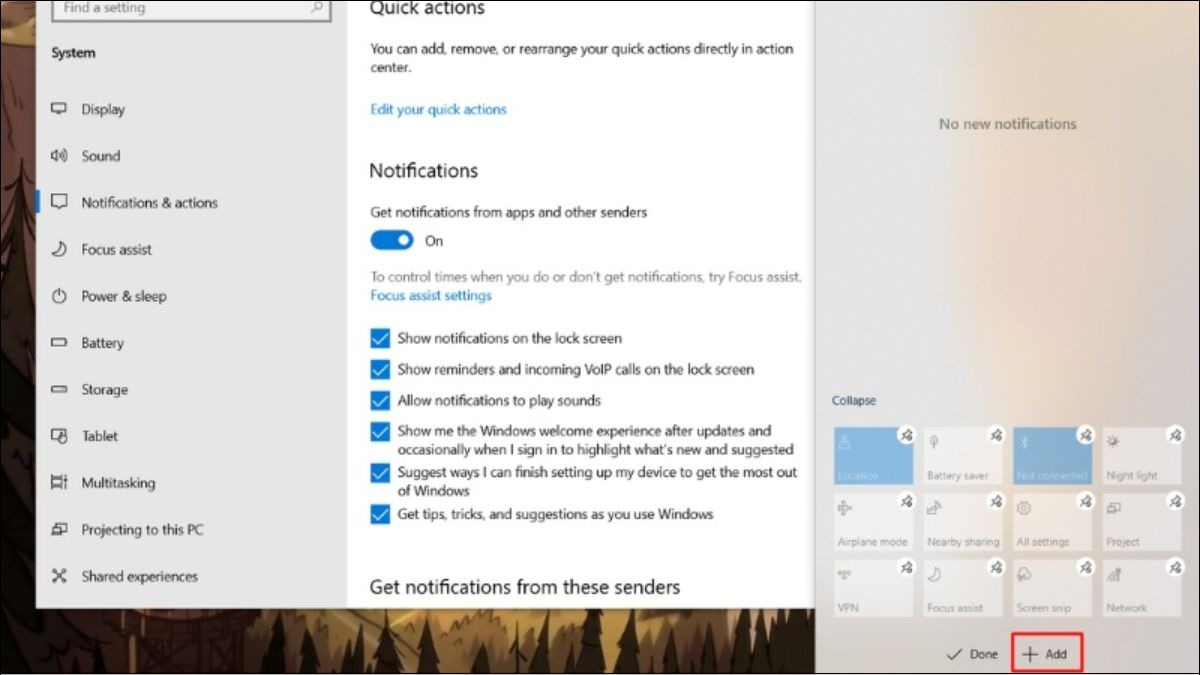Unpin the Project quick action
Viewport: 1200px width, 675px height.
1175,501
